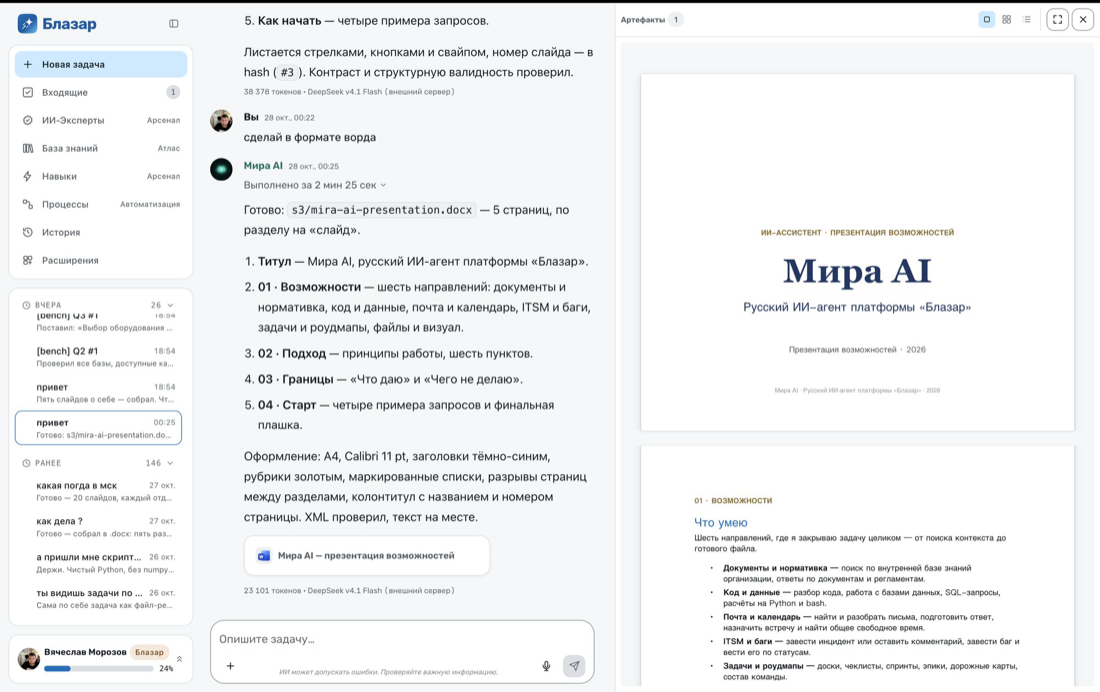This screenshot has width=1100, height=692.
Task: Switch artifacts to single-page view icon
Action: [986, 20]
